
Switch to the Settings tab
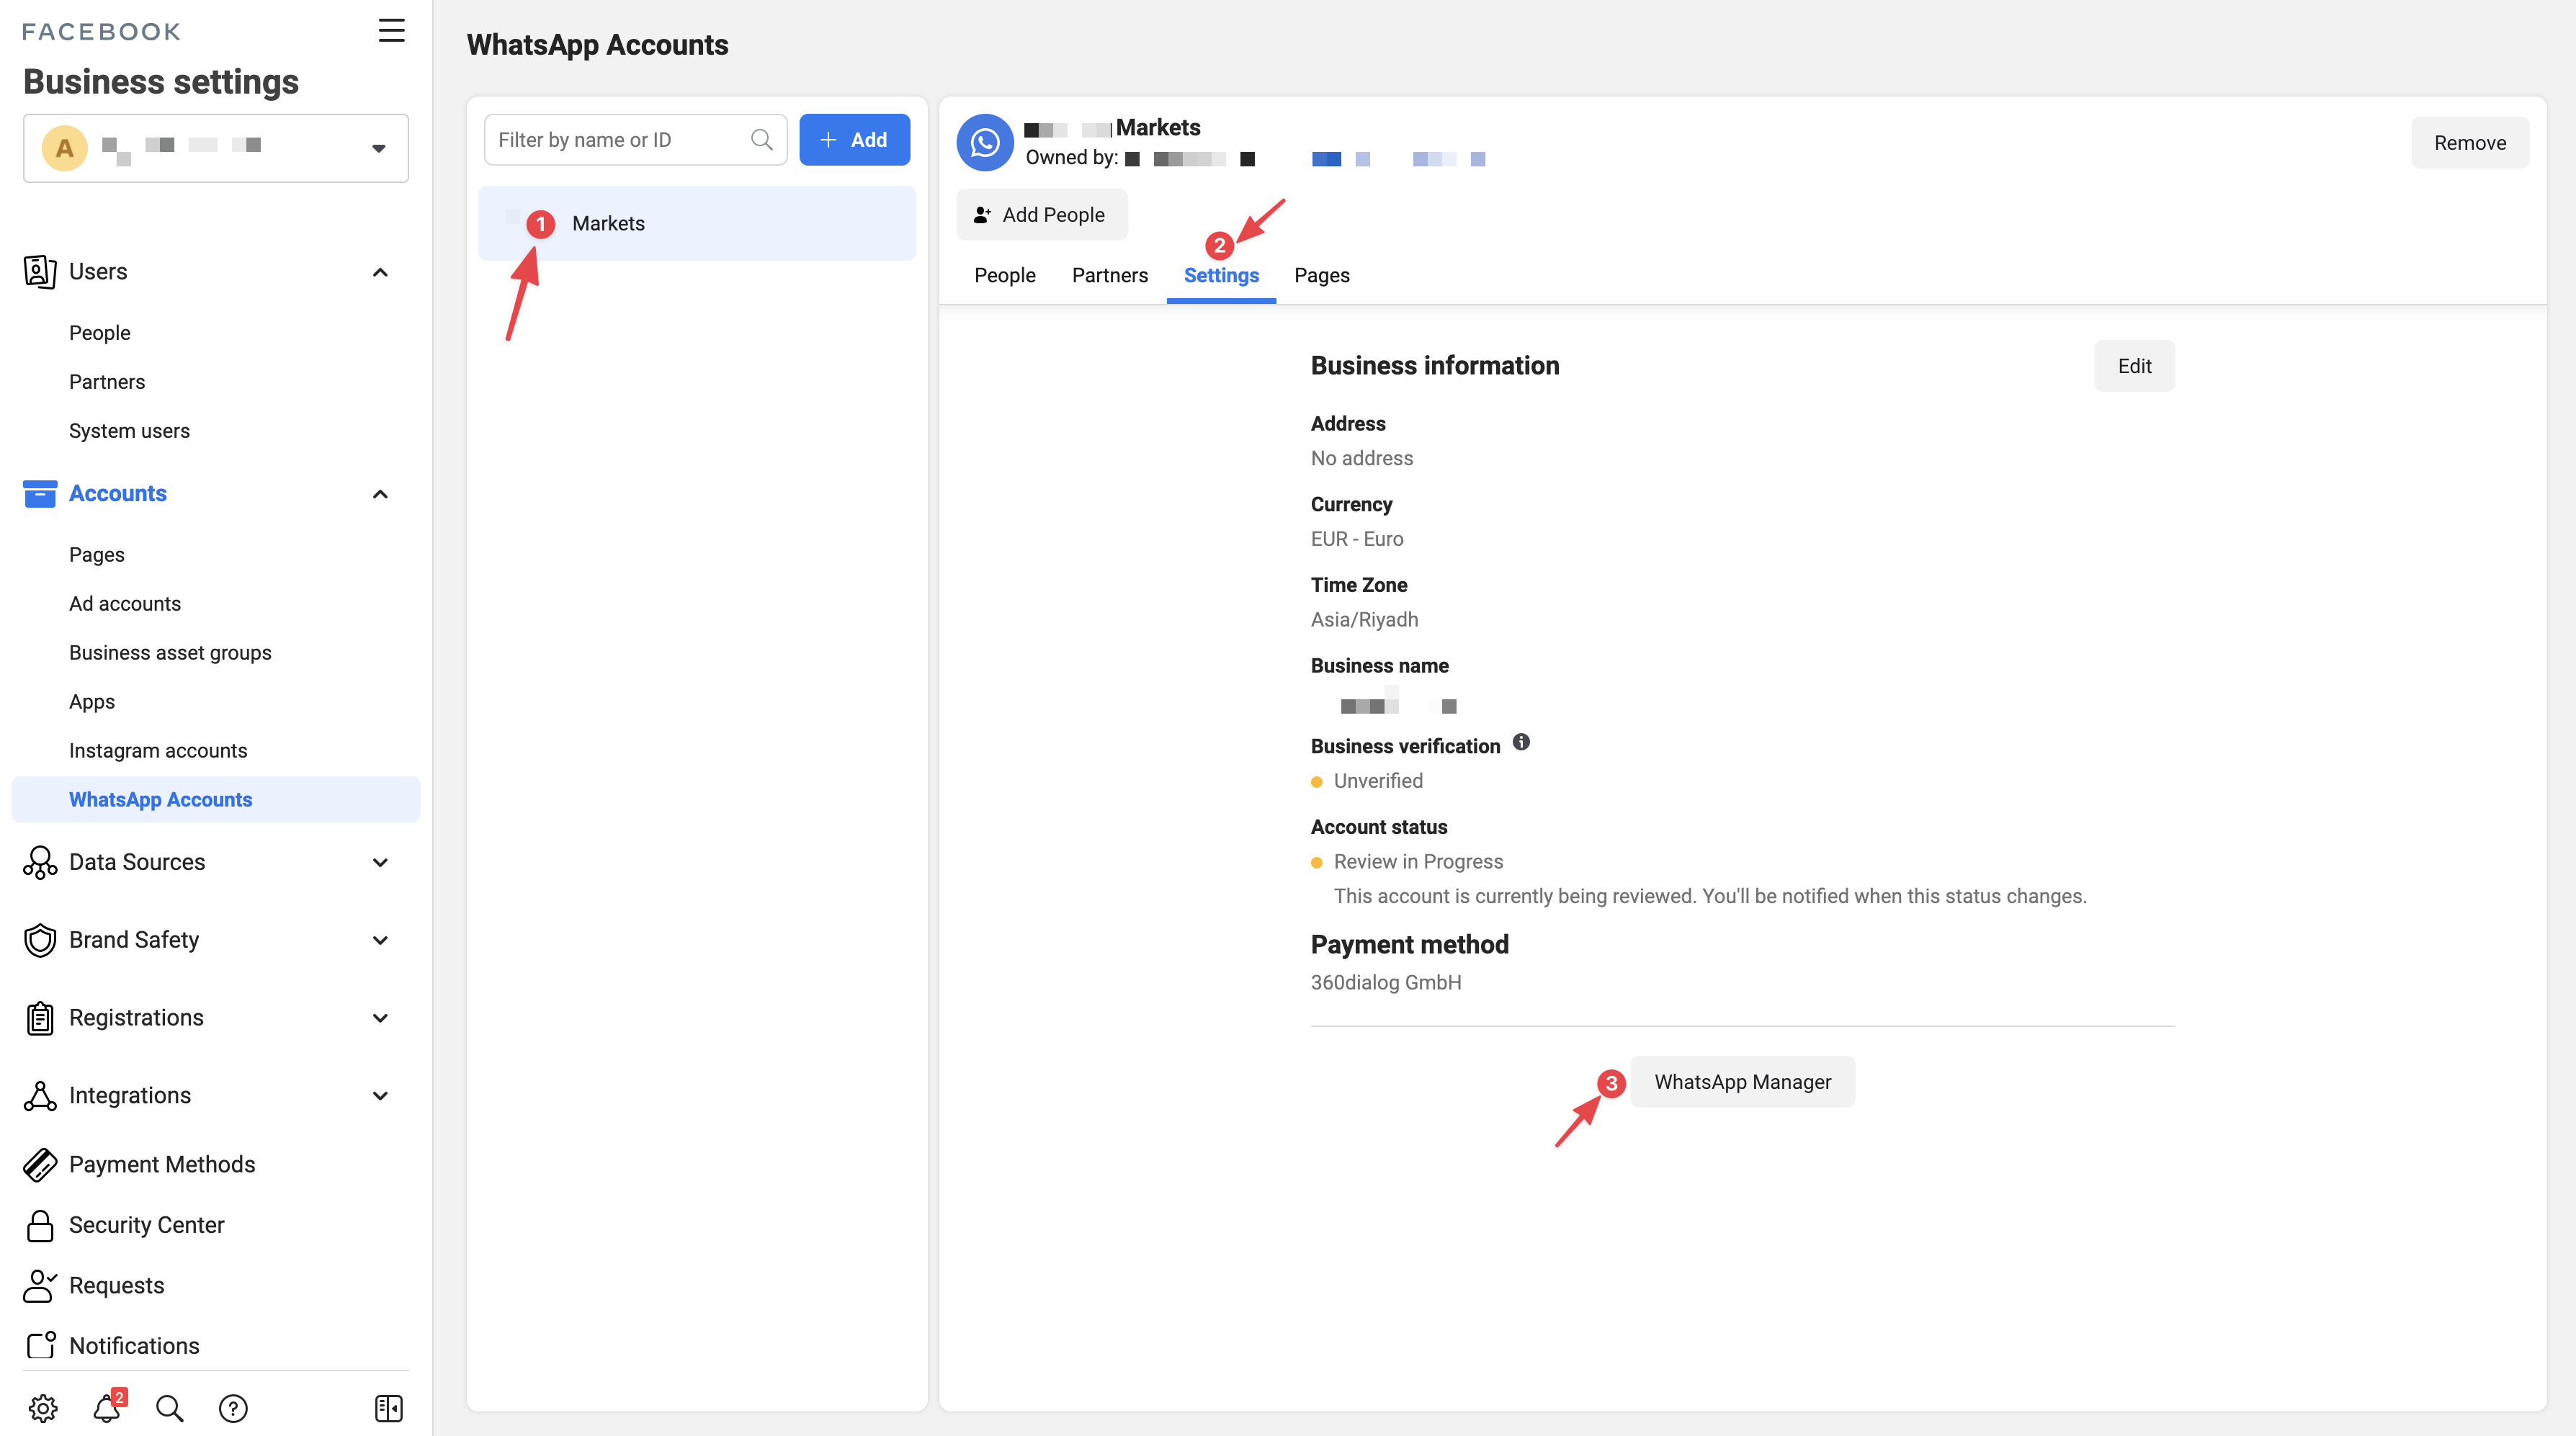[x=1221, y=276]
